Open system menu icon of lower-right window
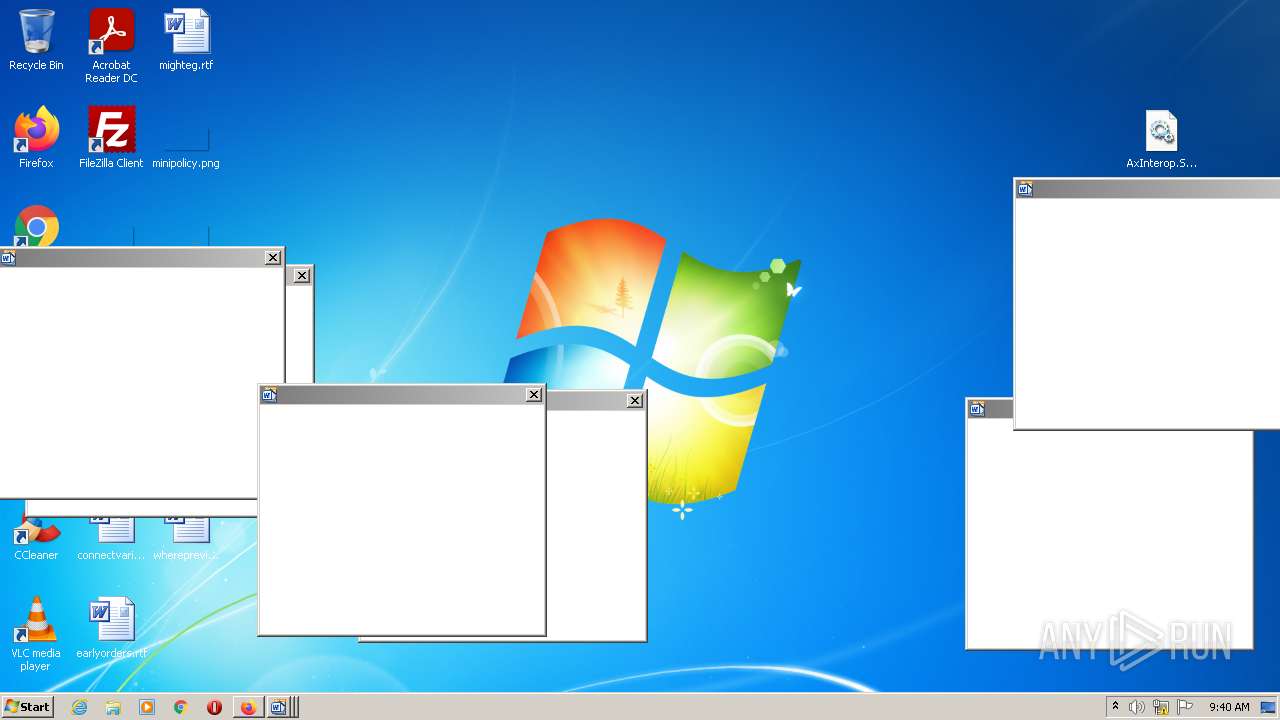 [x=977, y=409]
